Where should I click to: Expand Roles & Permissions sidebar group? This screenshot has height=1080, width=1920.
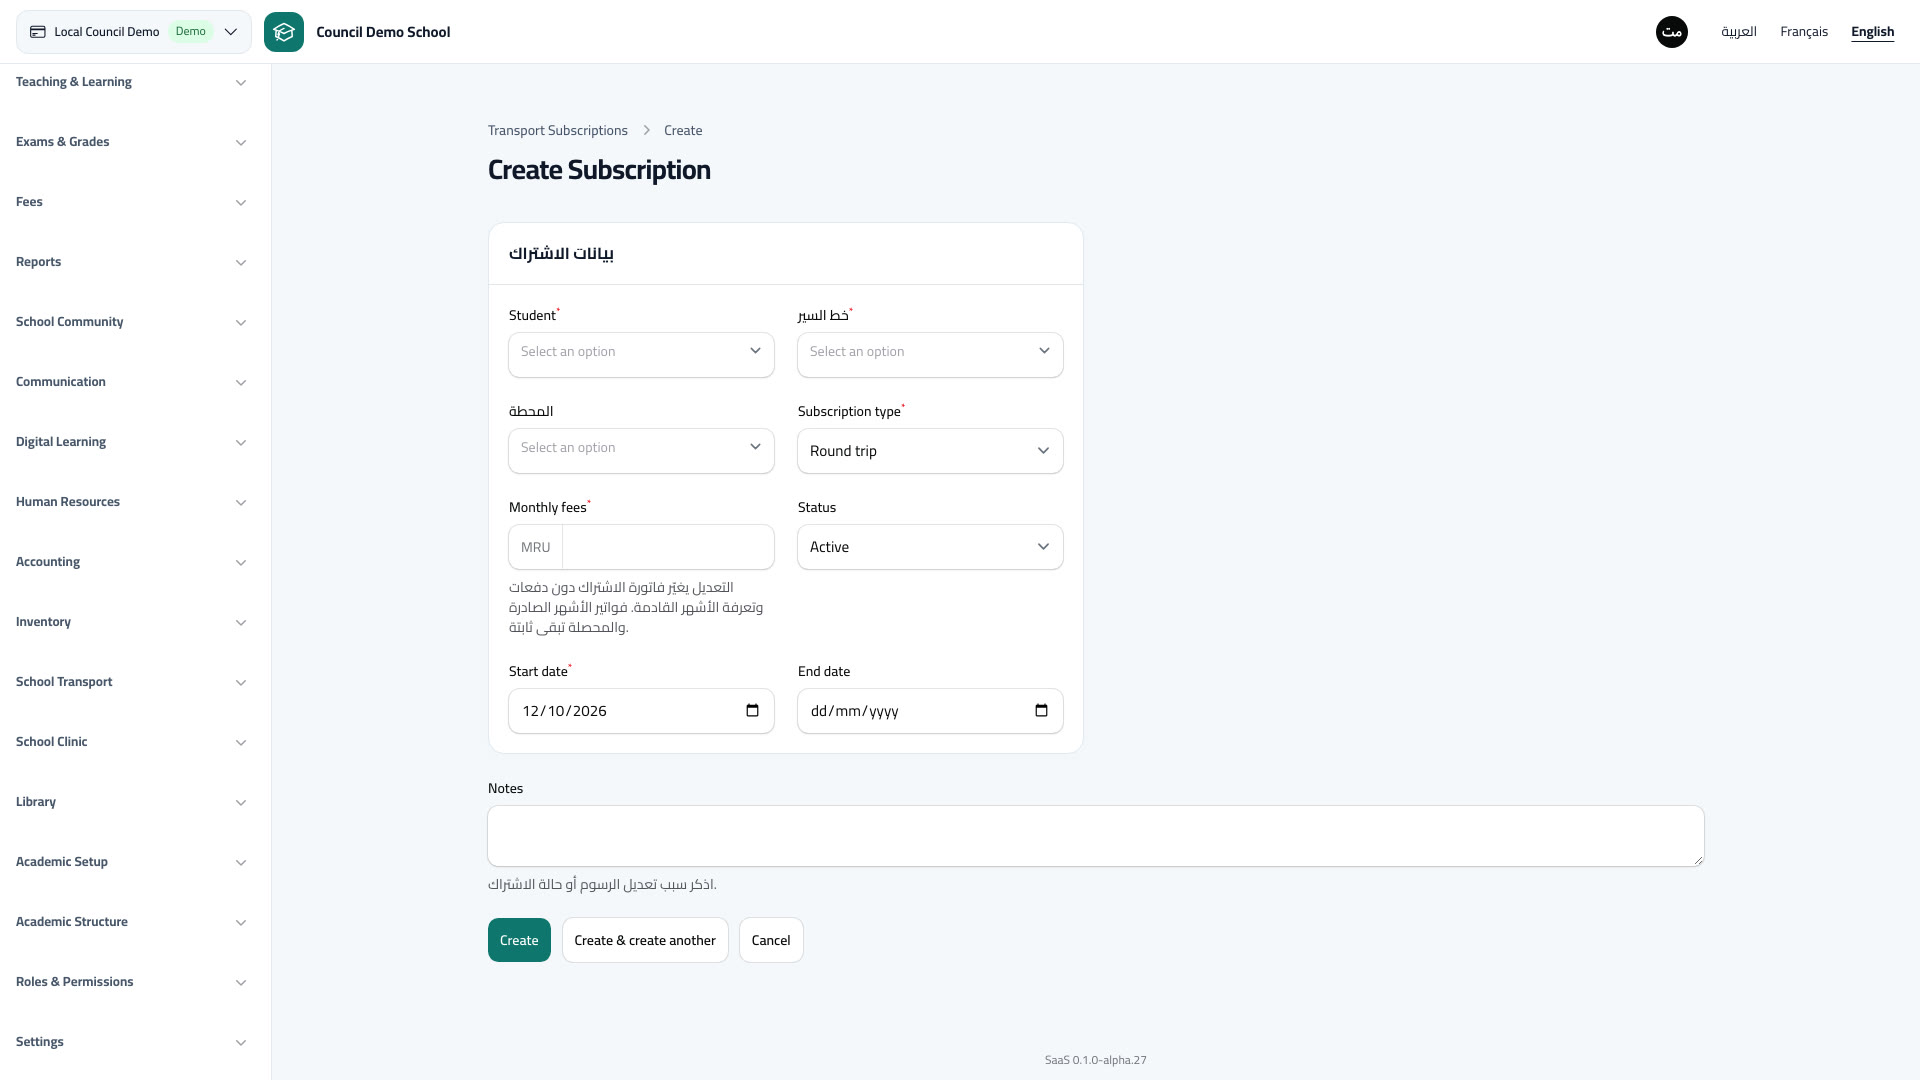[x=131, y=982]
